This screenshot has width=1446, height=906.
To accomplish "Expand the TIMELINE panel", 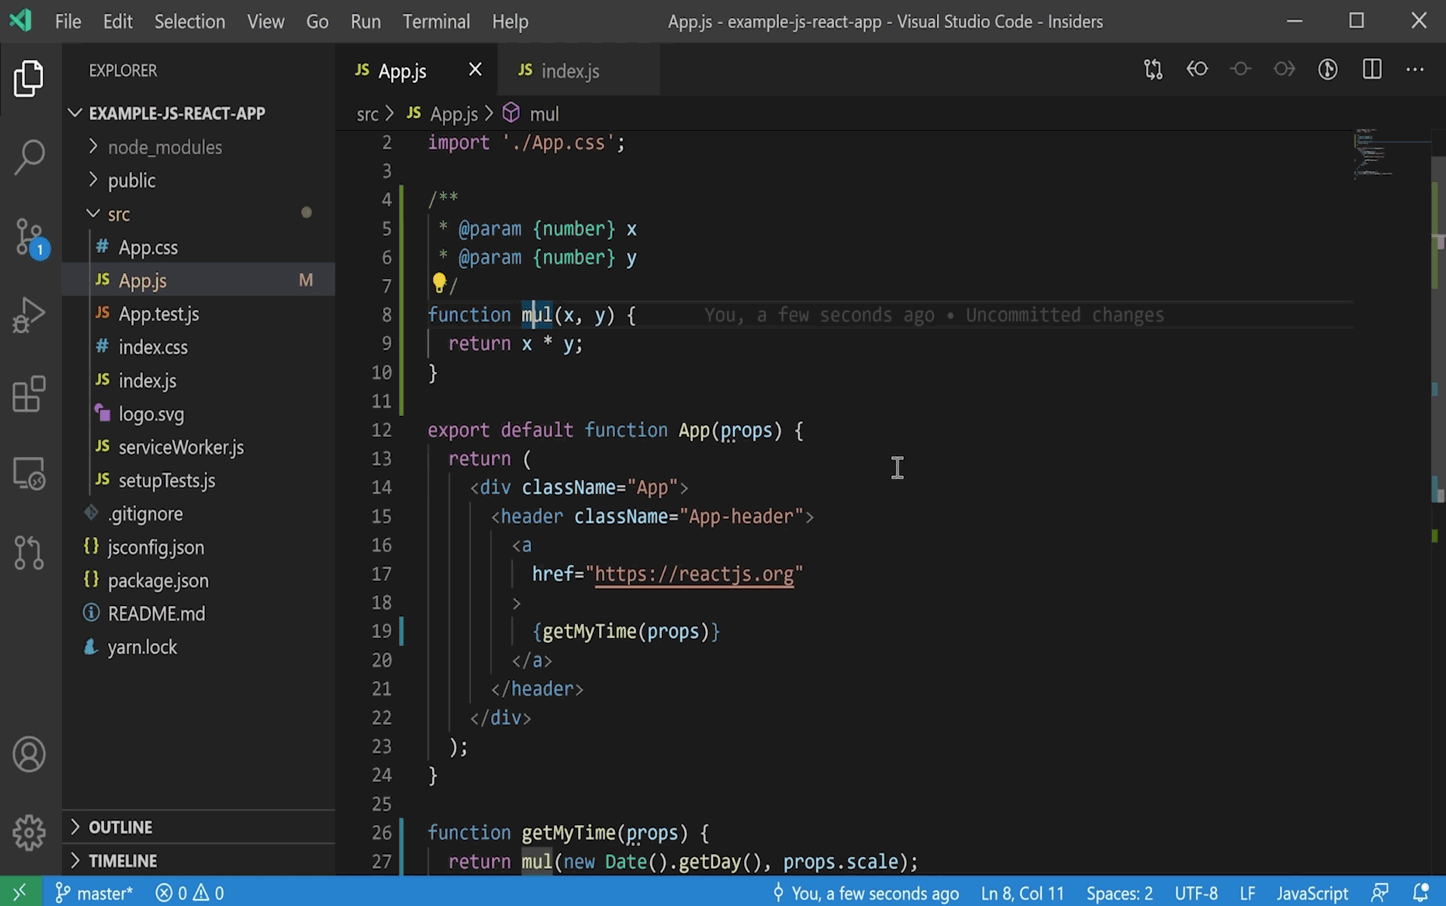I will (122, 860).
